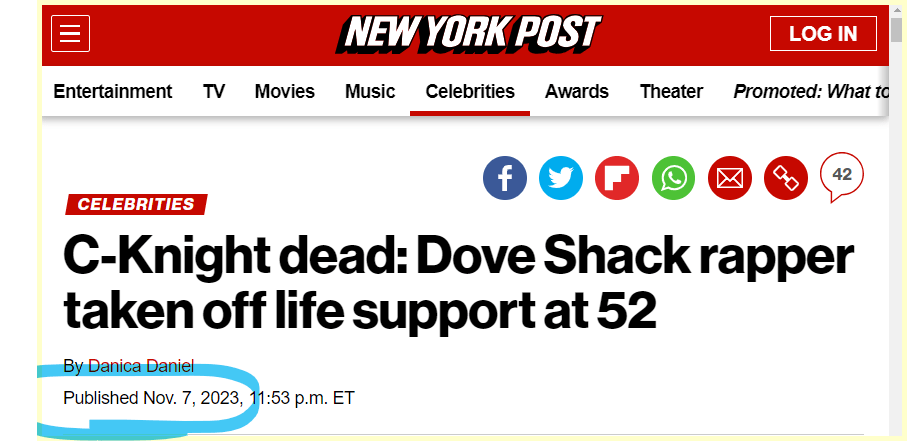Open the 42 comments bubble
This screenshot has height=442, width=907.
point(841,176)
